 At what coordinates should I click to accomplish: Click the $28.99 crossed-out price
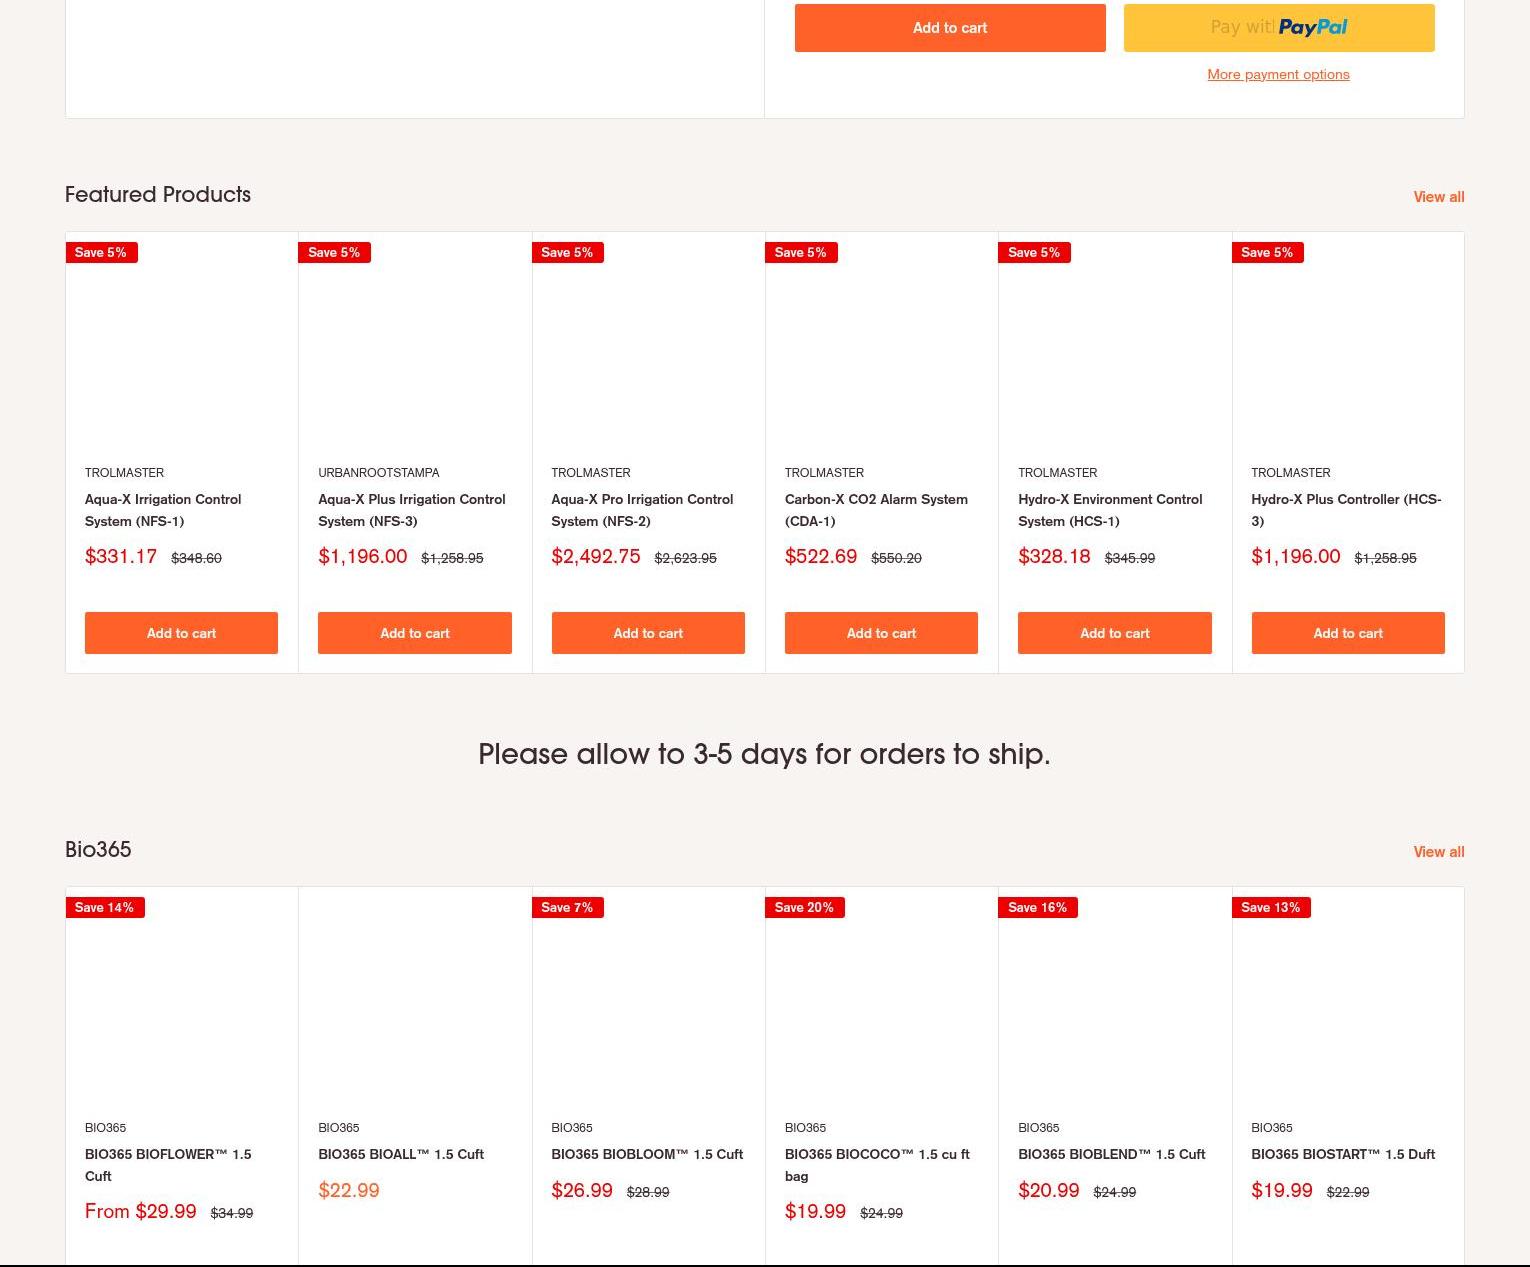[648, 1192]
